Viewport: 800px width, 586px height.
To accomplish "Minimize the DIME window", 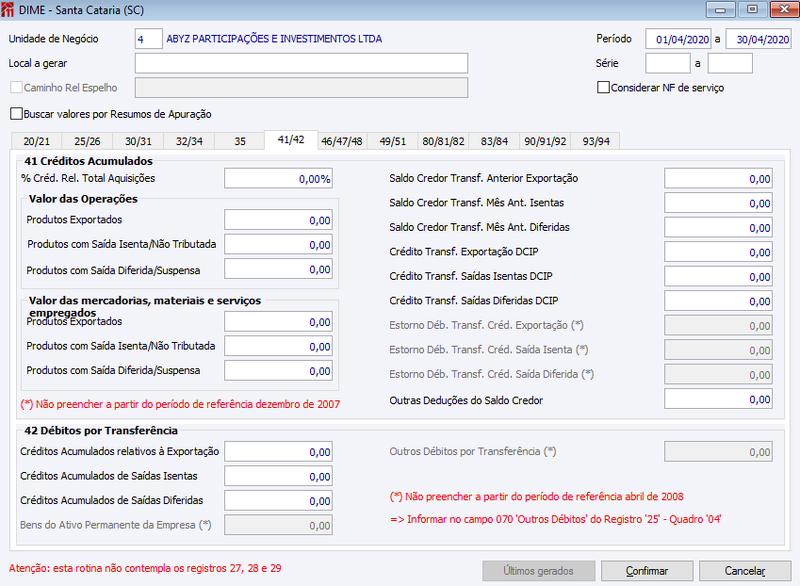I will [x=720, y=10].
